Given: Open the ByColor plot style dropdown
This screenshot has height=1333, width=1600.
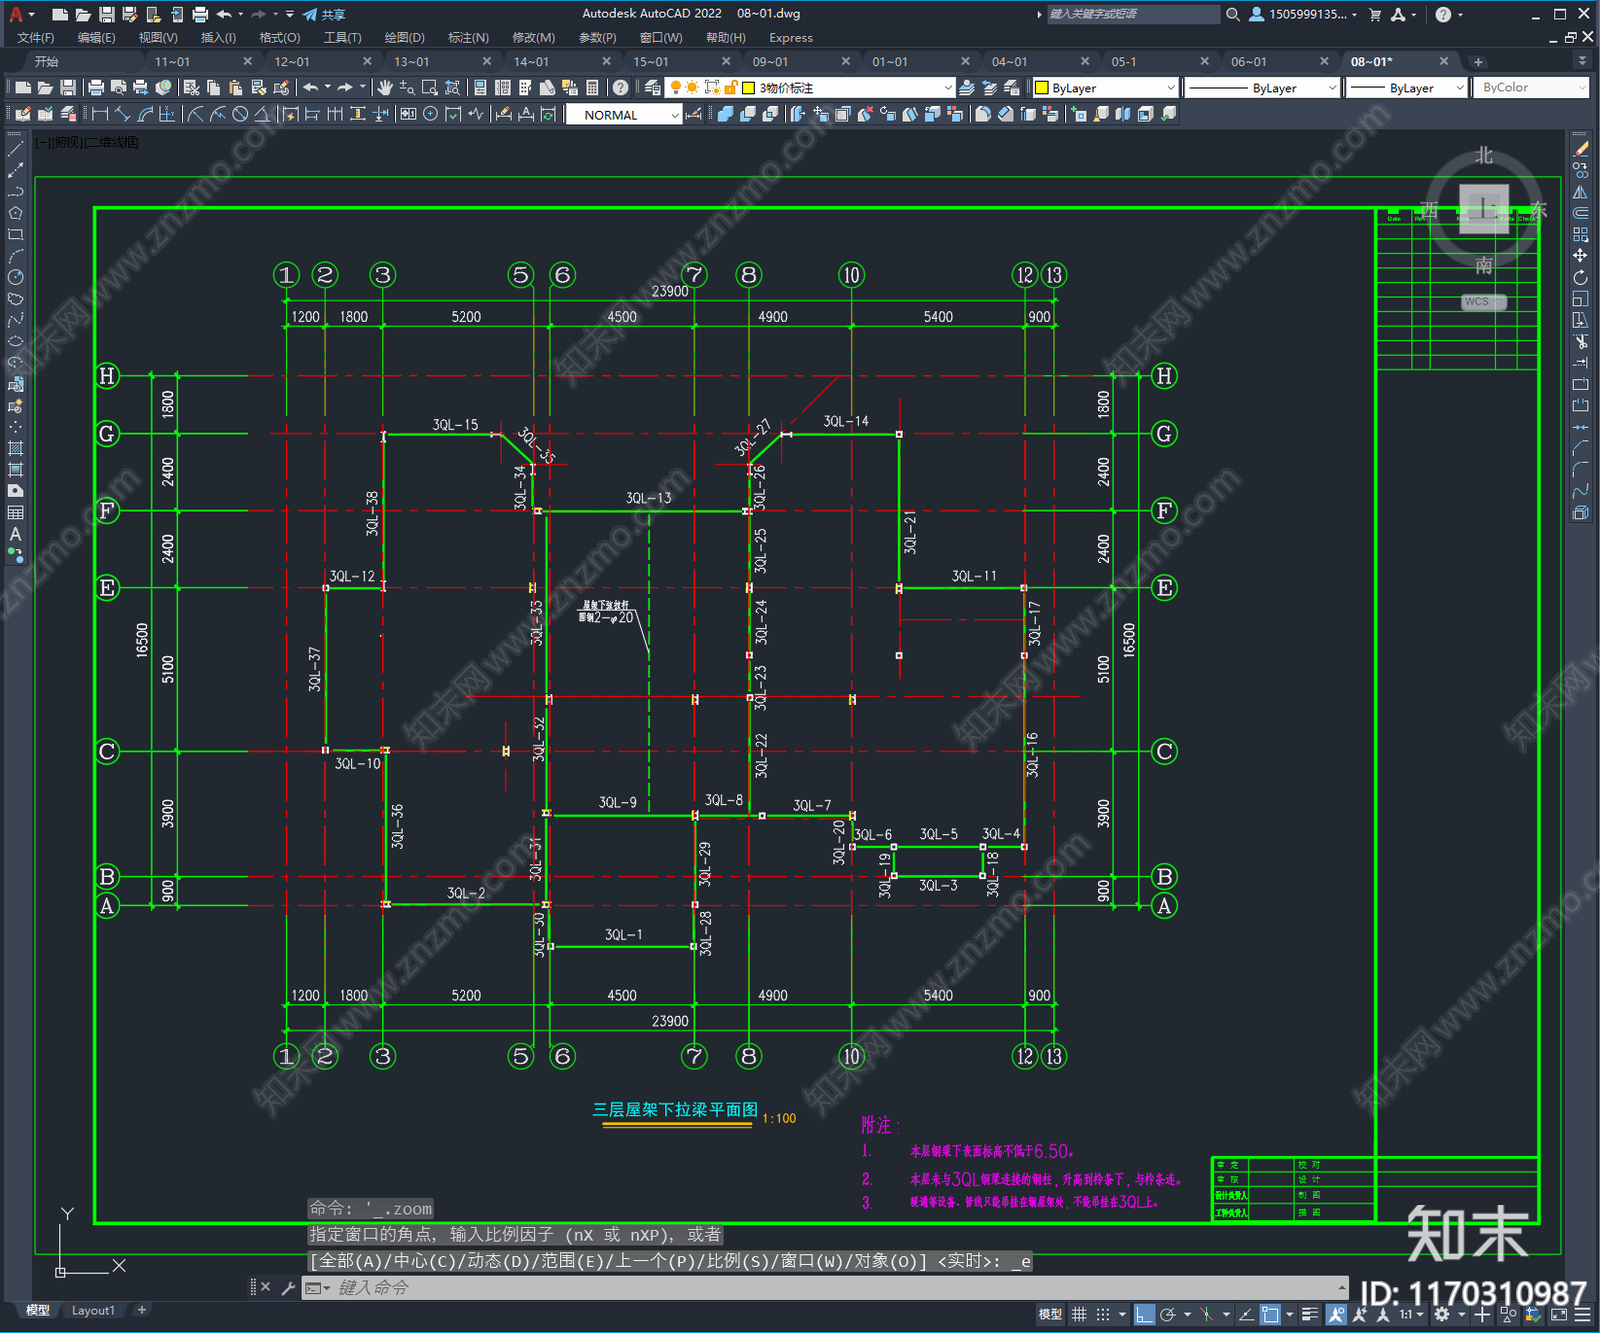Looking at the screenshot, I should [x=1531, y=88].
